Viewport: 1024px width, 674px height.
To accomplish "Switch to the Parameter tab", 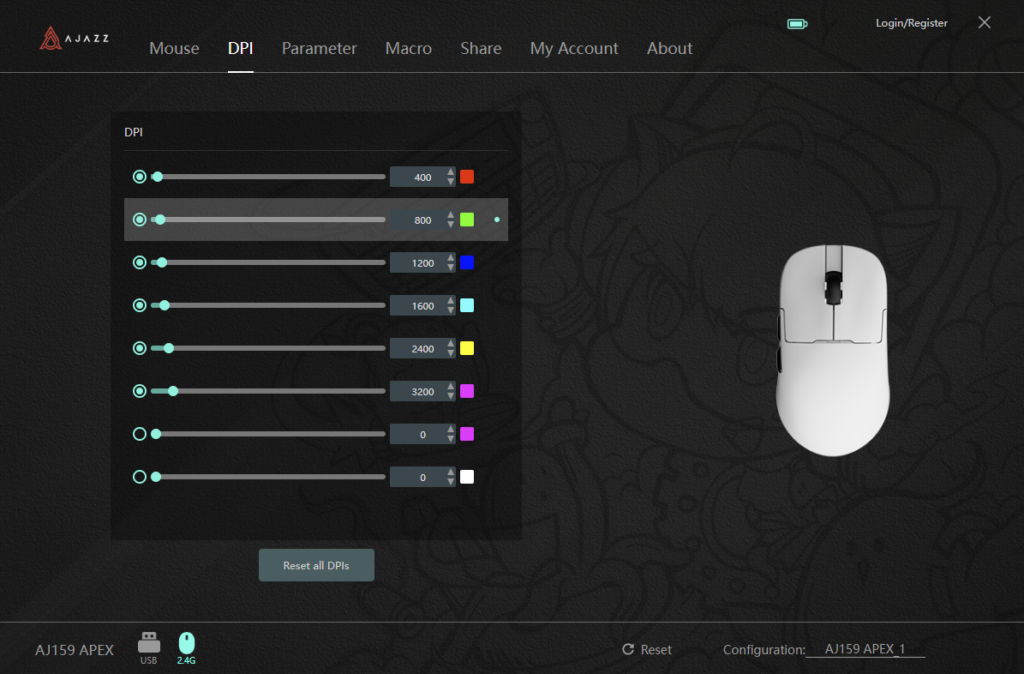I will 319,48.
